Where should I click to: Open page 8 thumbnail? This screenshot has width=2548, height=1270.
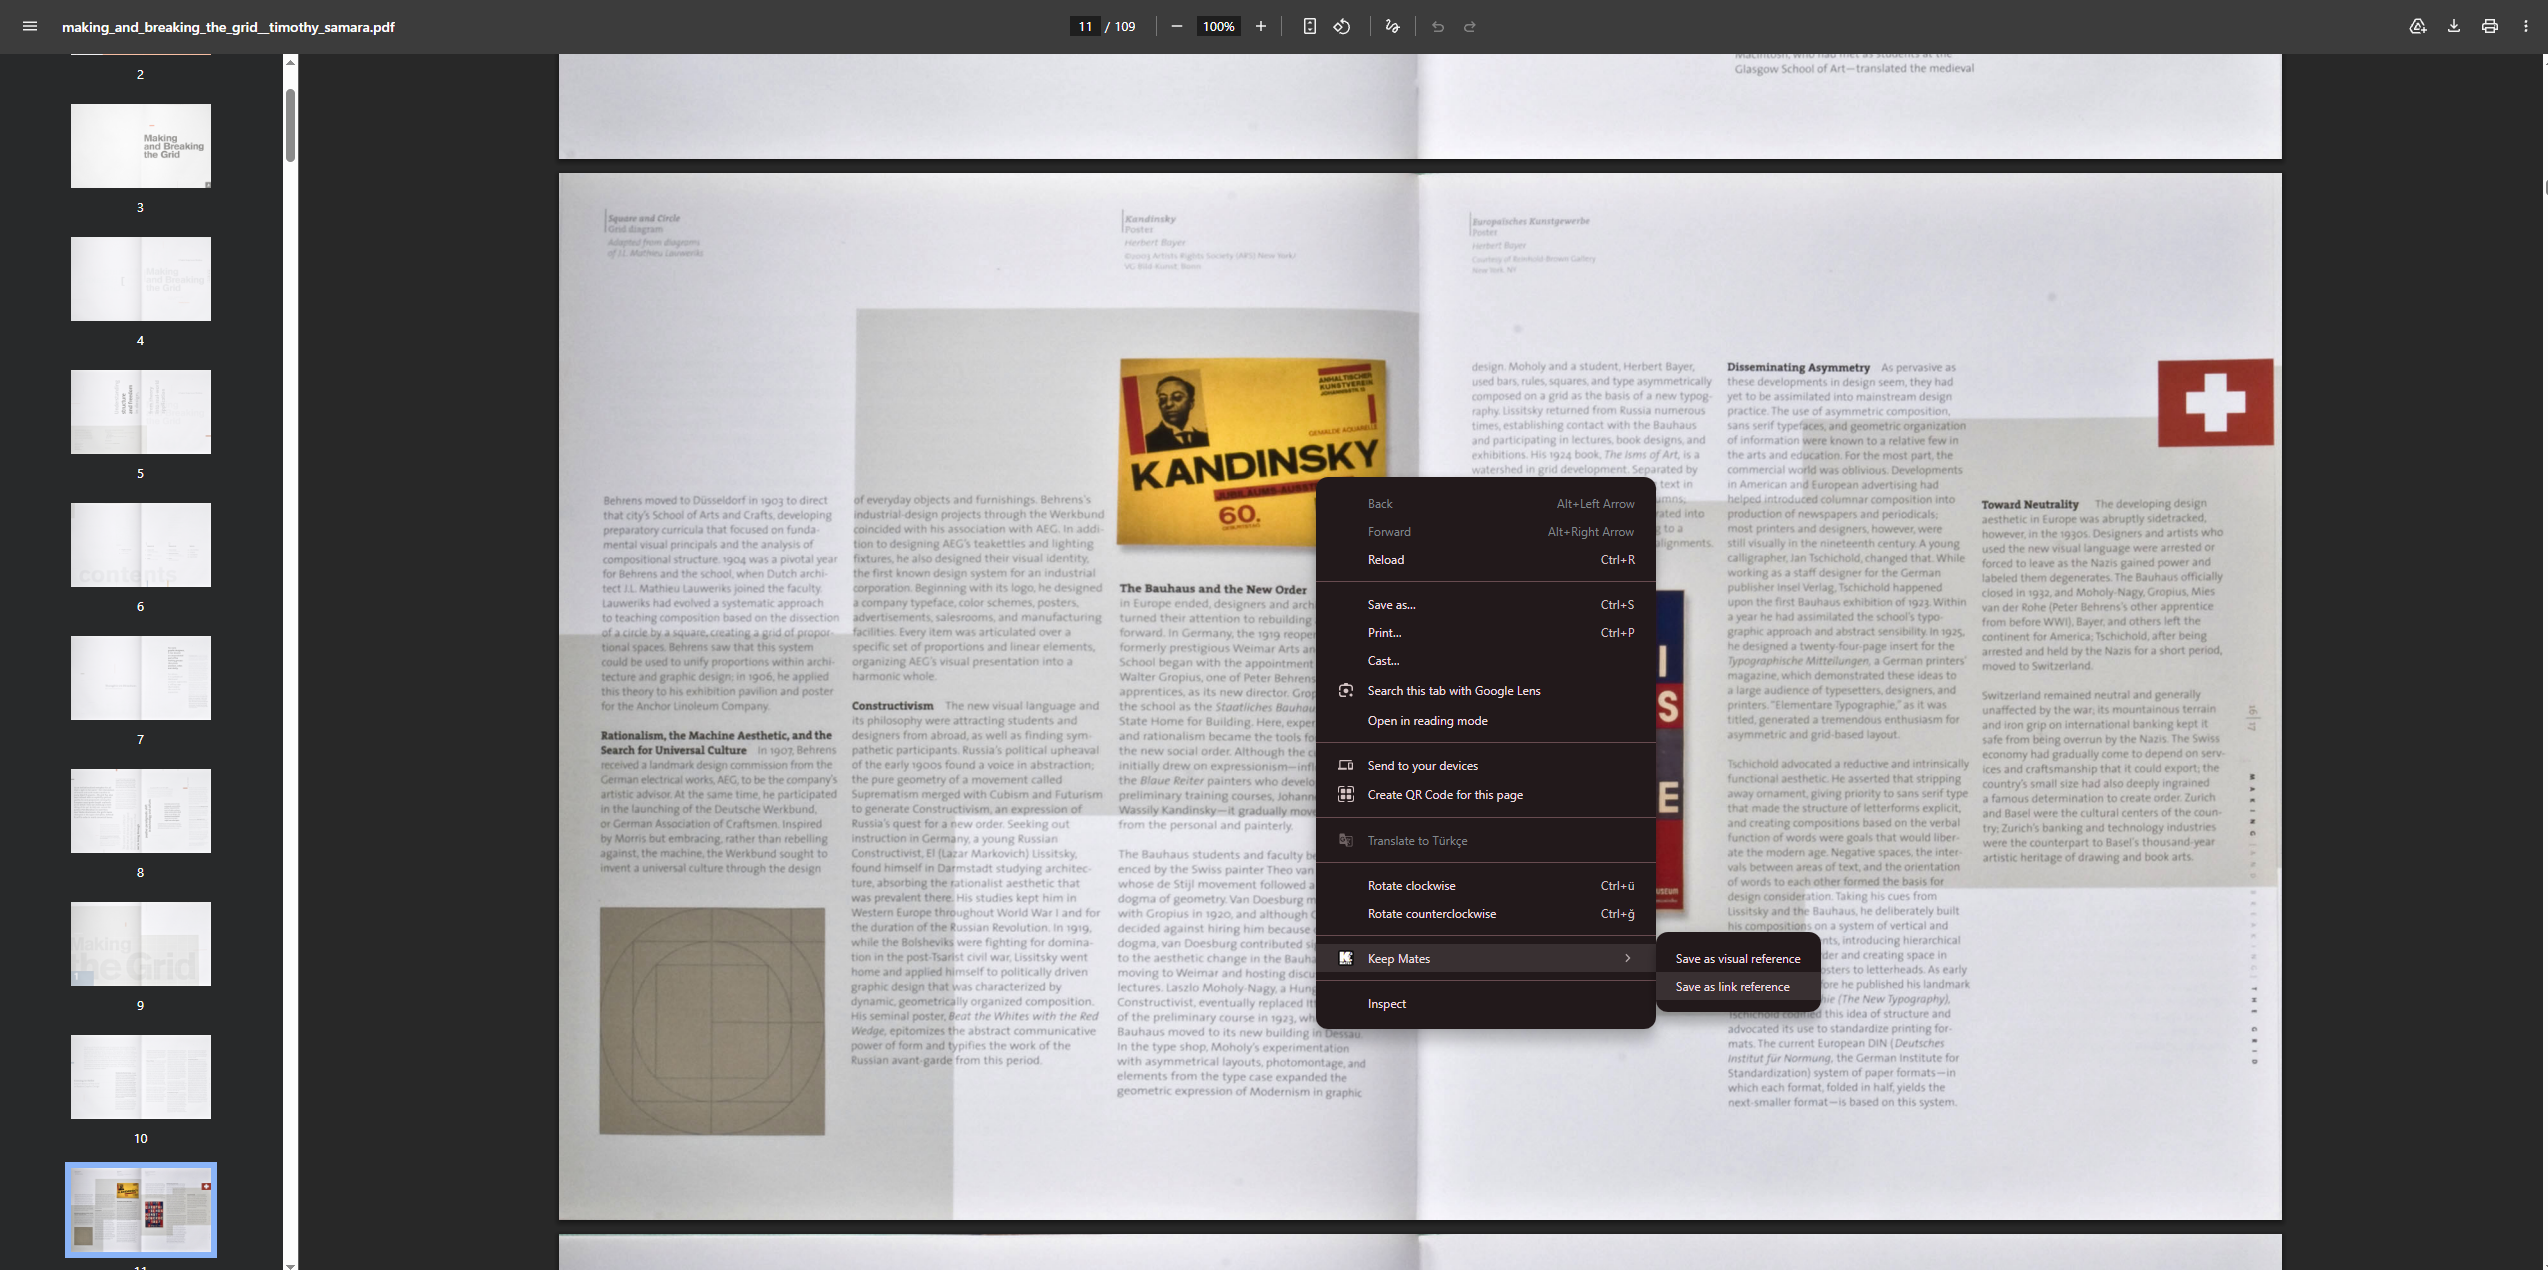(141, 811)
